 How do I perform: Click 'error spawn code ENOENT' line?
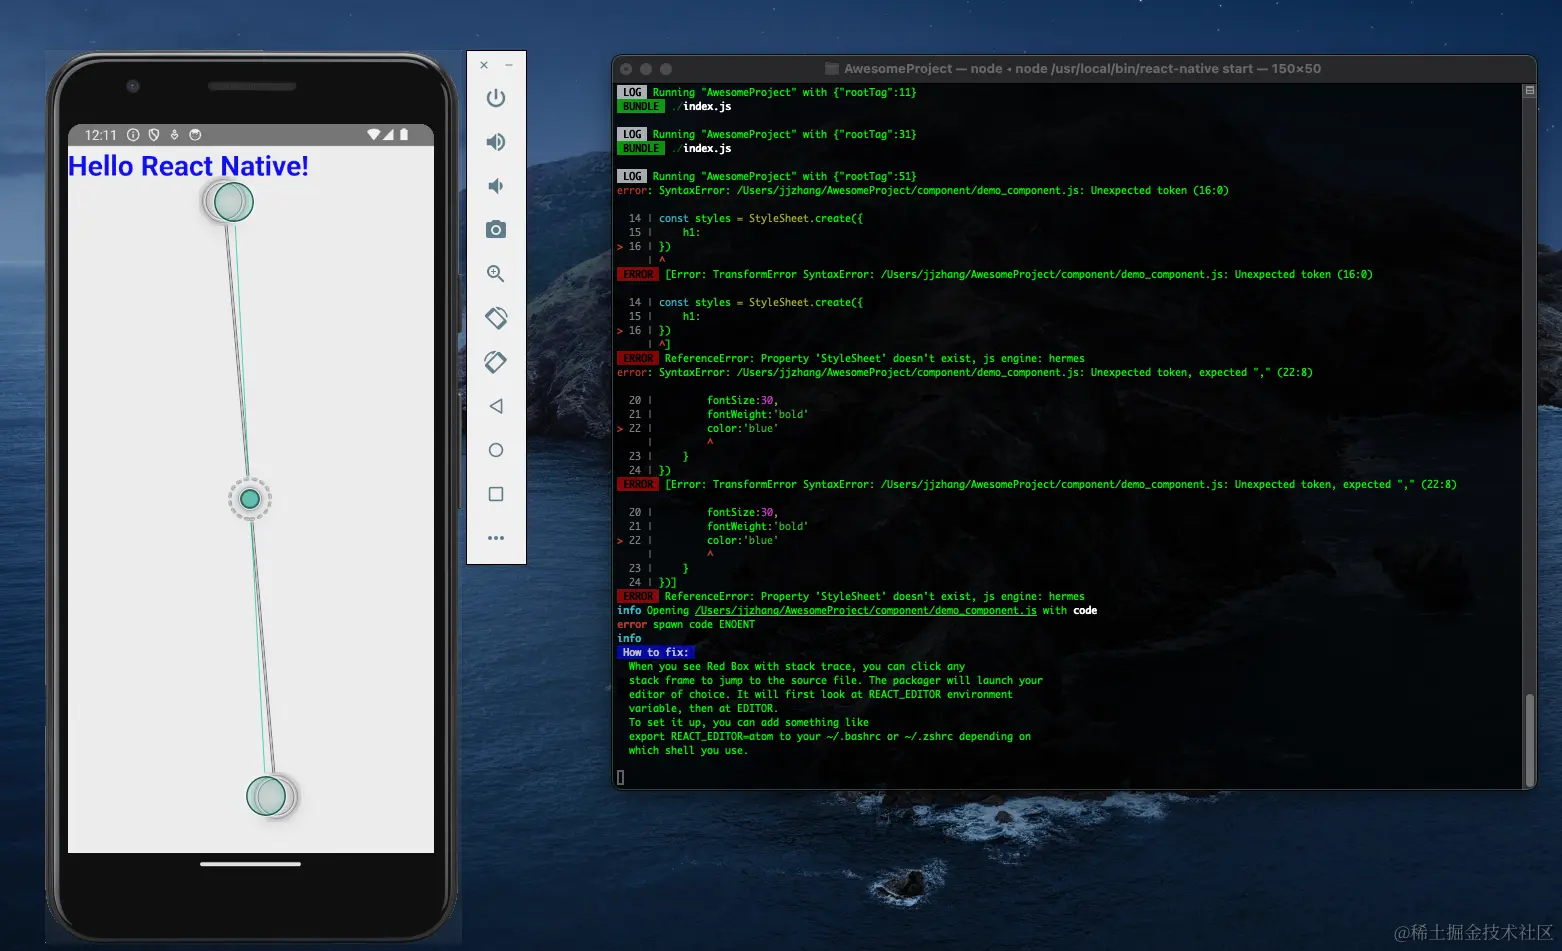coord(686,624)
